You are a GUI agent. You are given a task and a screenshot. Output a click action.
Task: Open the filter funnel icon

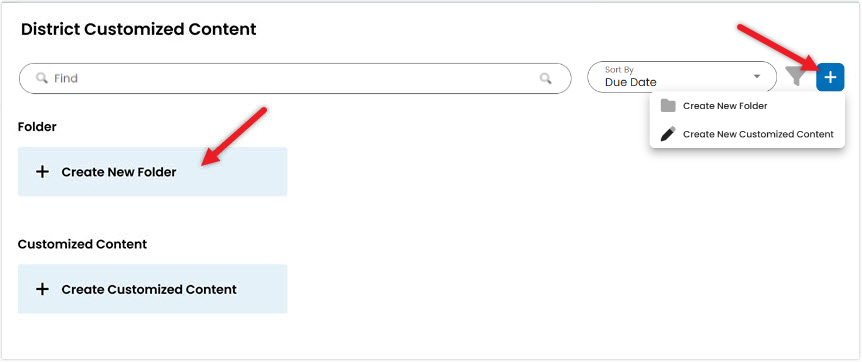point(795,77)
